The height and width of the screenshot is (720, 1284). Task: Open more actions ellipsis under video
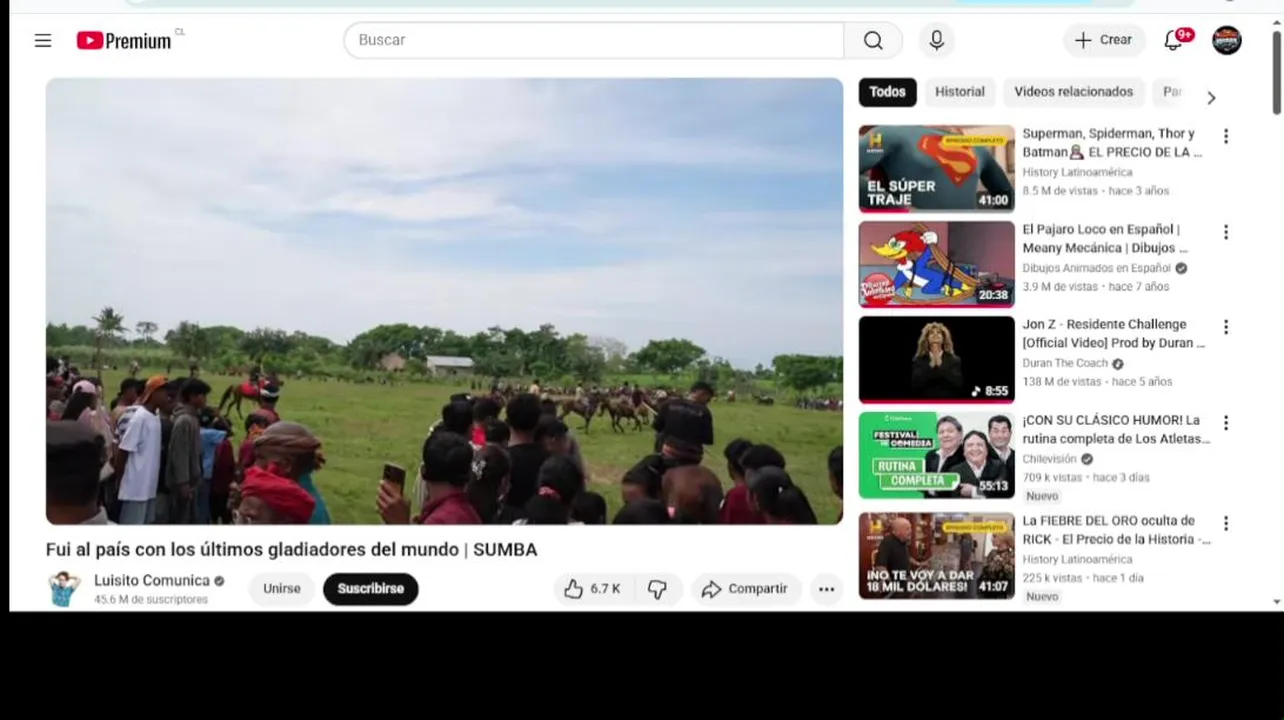click(x=826, y=589)
